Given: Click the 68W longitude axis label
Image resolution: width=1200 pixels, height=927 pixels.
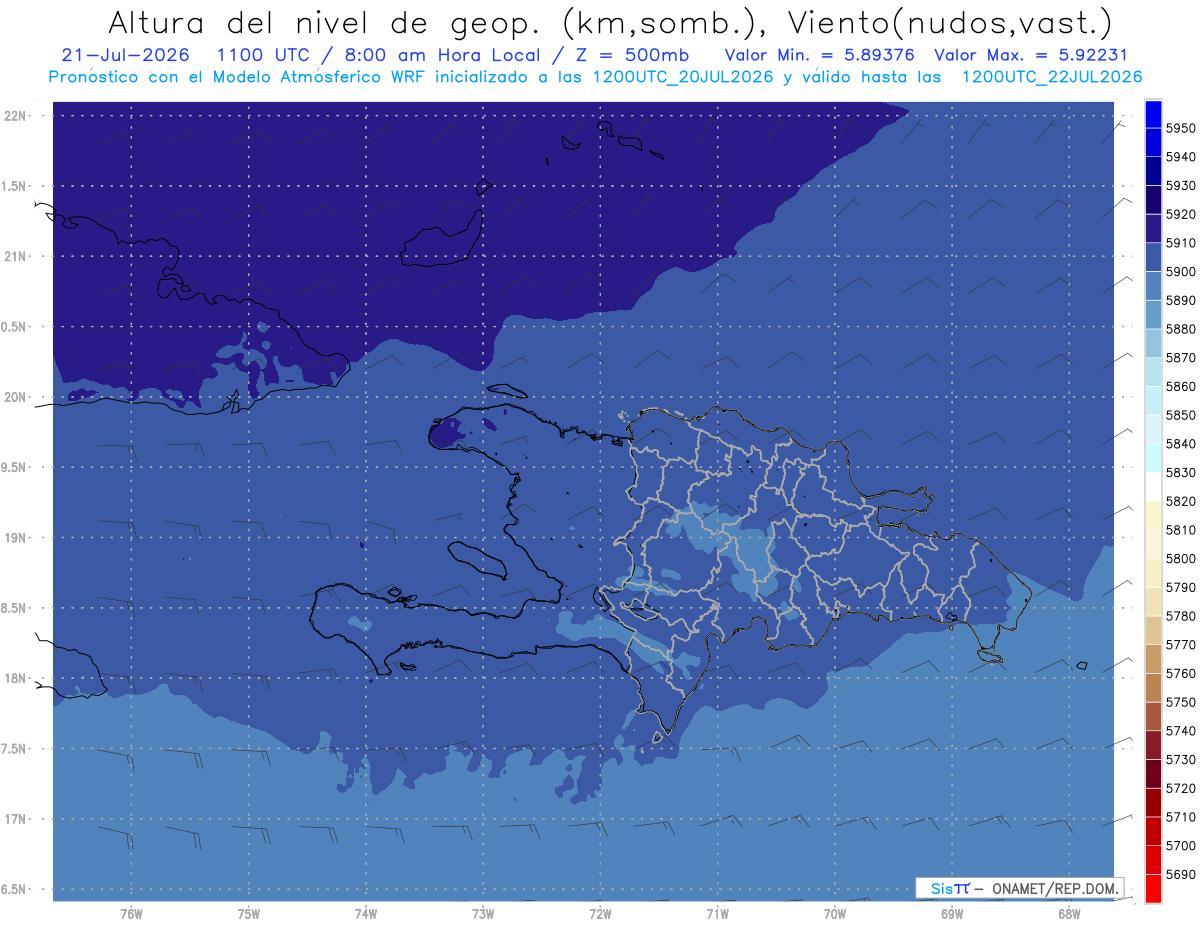Looking at the screenshot, I should click(1068, 914).
